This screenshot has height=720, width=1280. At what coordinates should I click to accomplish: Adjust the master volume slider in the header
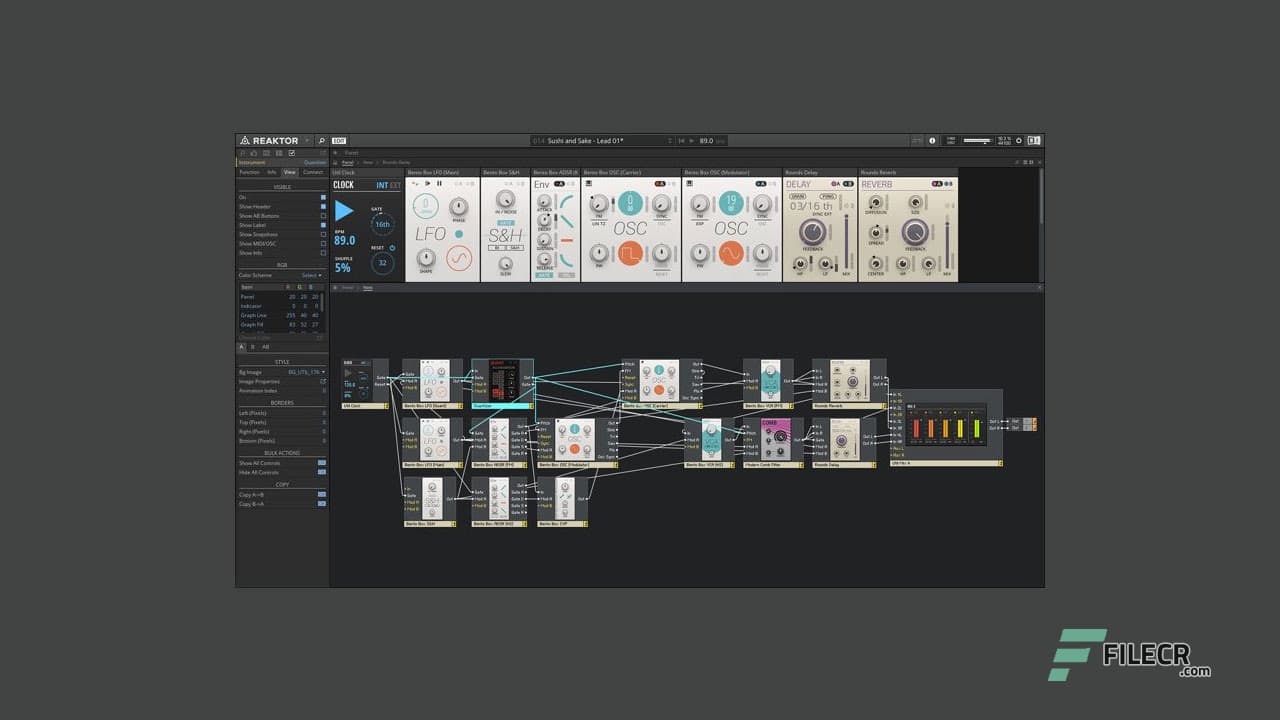click(x=976, y=141)
